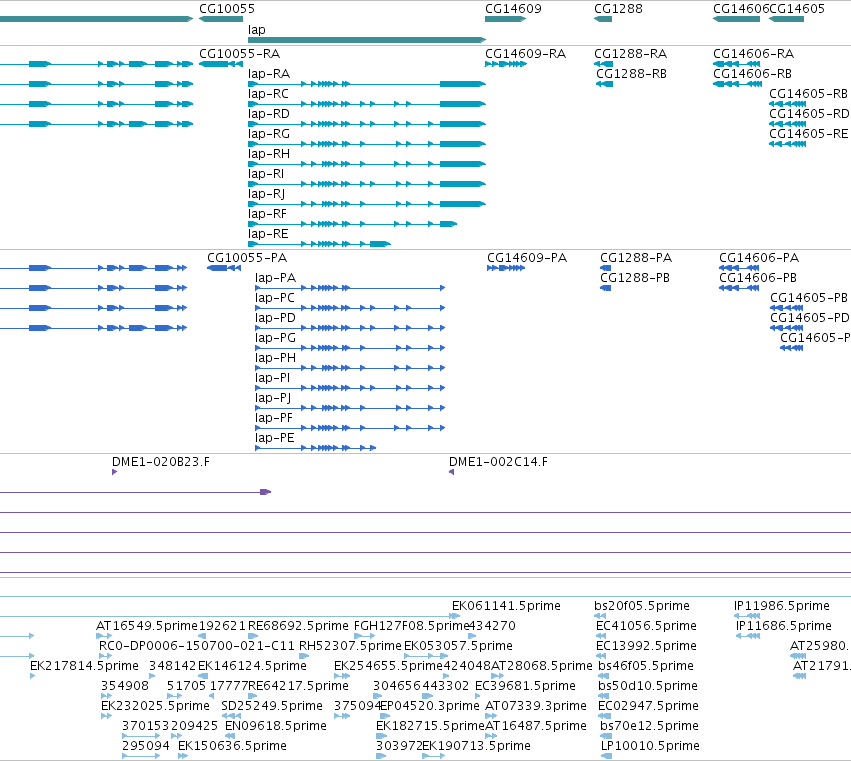851x761 pixels.
Task: Select the CG10055-RA transcript
Action: click(221, 64)
